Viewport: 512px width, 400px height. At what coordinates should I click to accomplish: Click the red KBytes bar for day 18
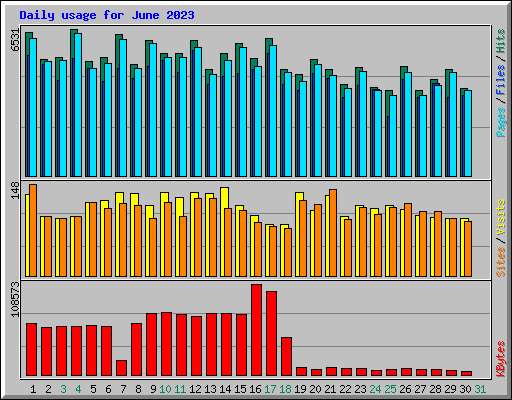click(x=286, y=357)
